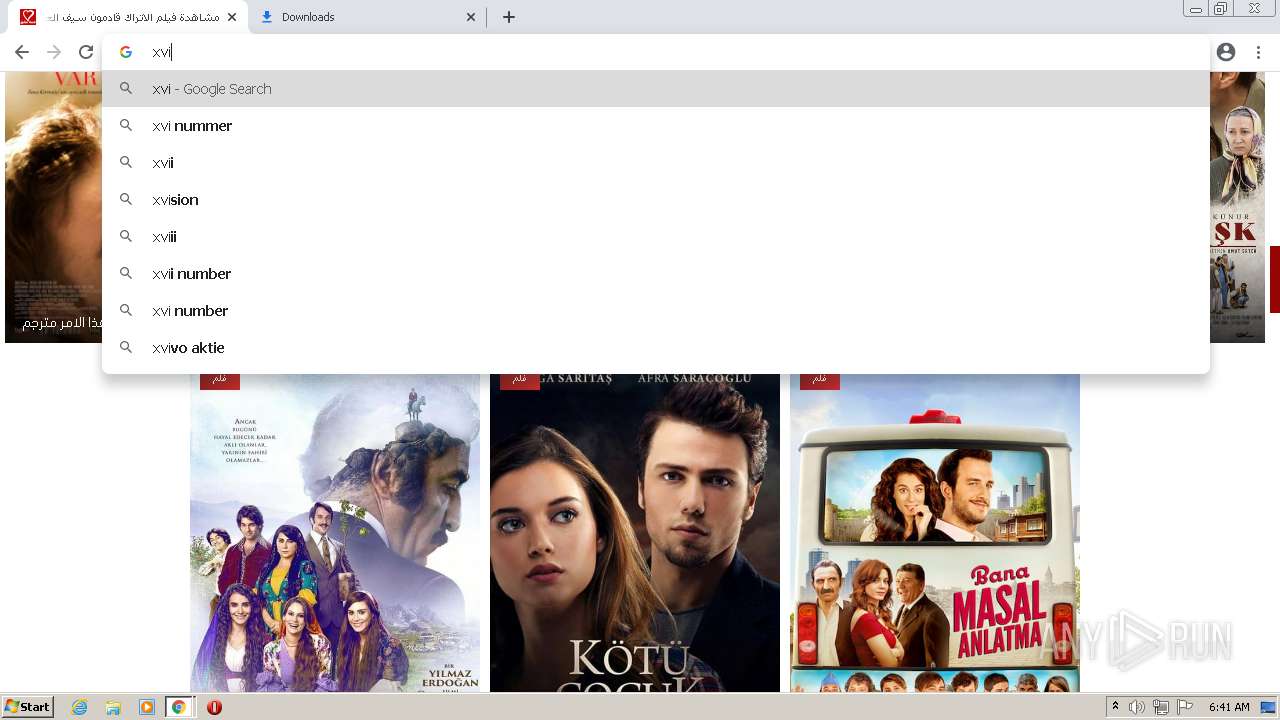
Task: Click red tag on Yilmaz Erdogan poster
Action: tap(220, 381)
